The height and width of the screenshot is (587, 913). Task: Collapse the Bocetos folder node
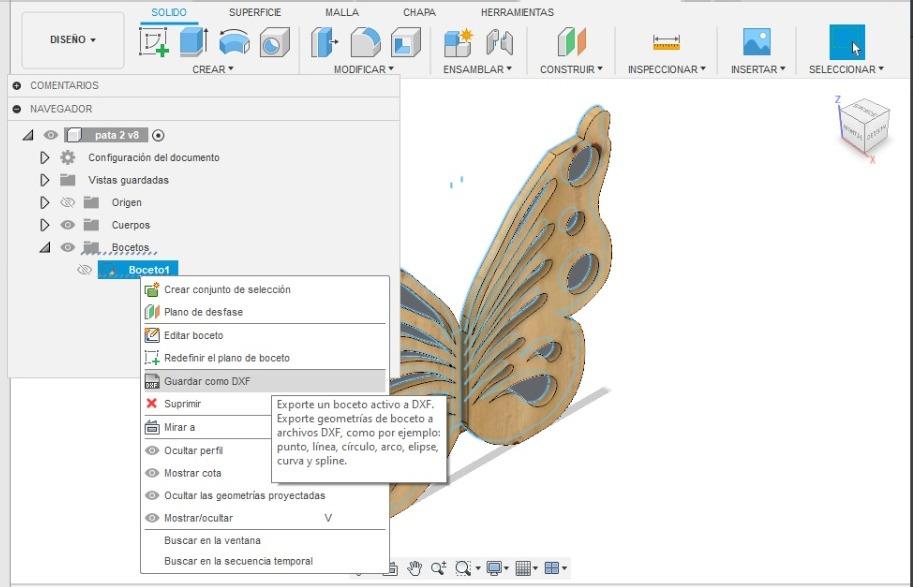[44, 247]
